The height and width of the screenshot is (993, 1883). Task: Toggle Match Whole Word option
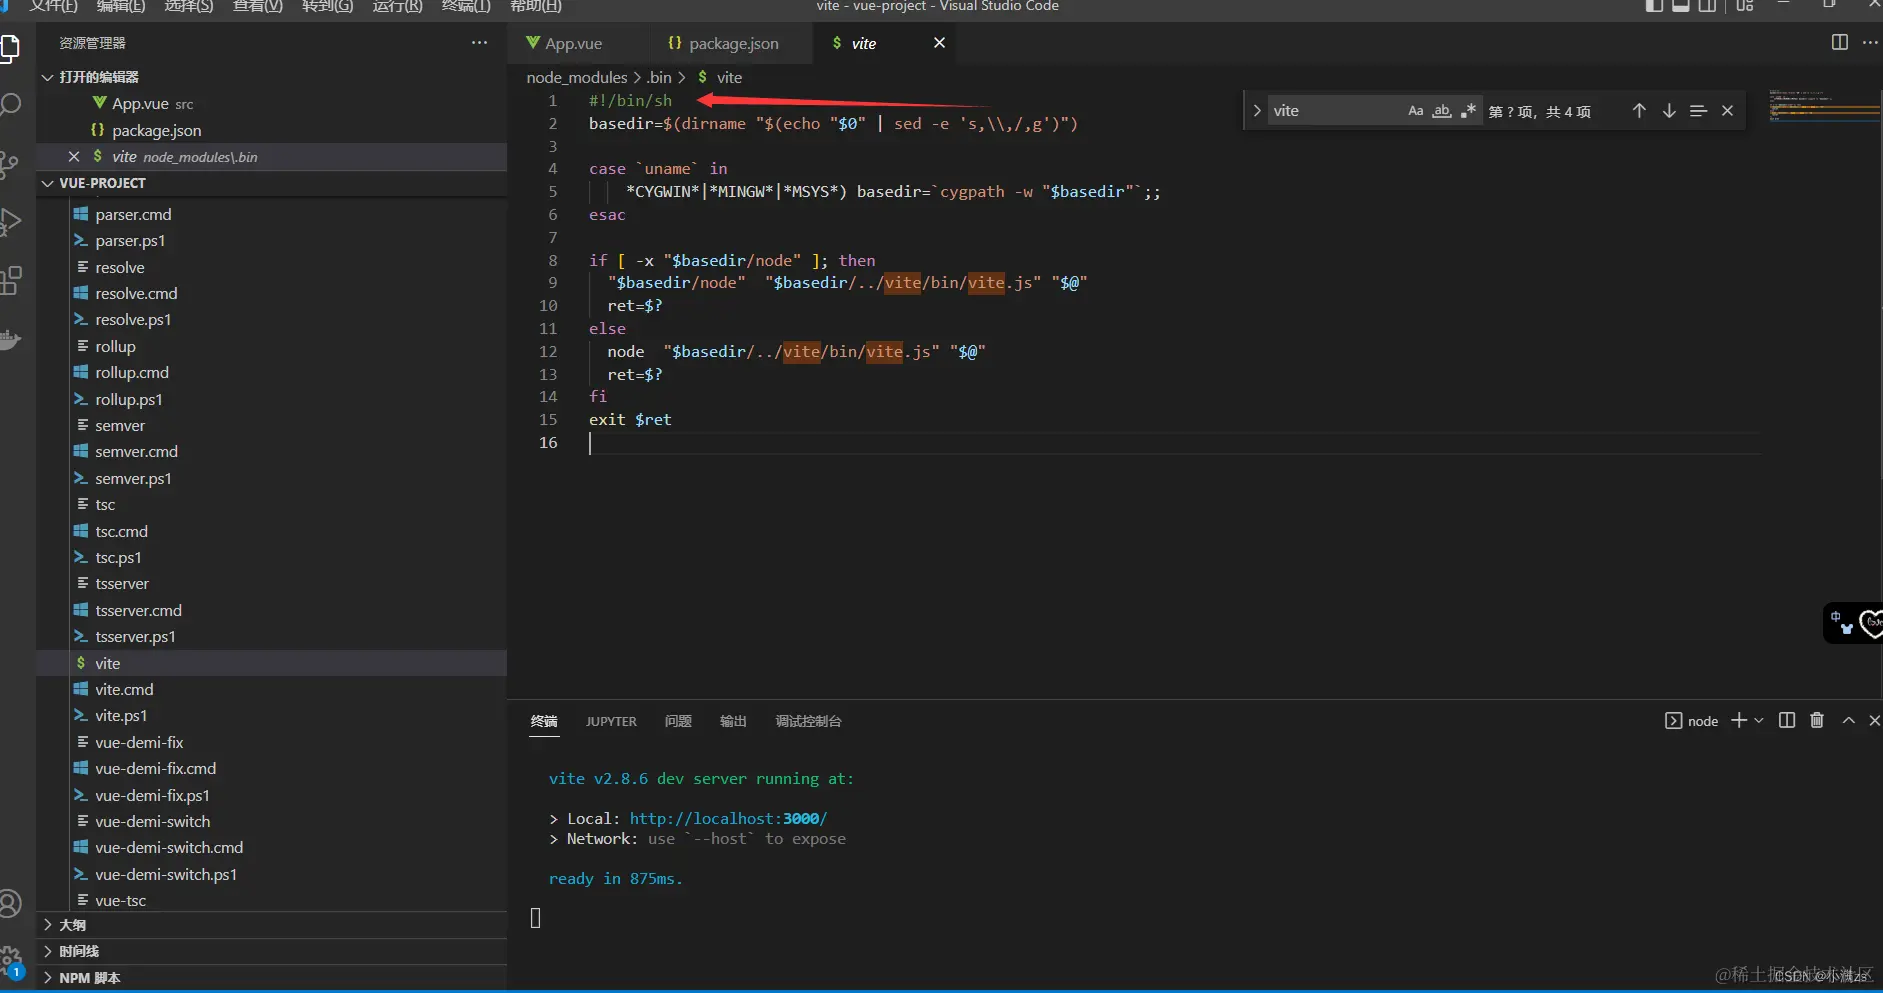click(1441, 111)
